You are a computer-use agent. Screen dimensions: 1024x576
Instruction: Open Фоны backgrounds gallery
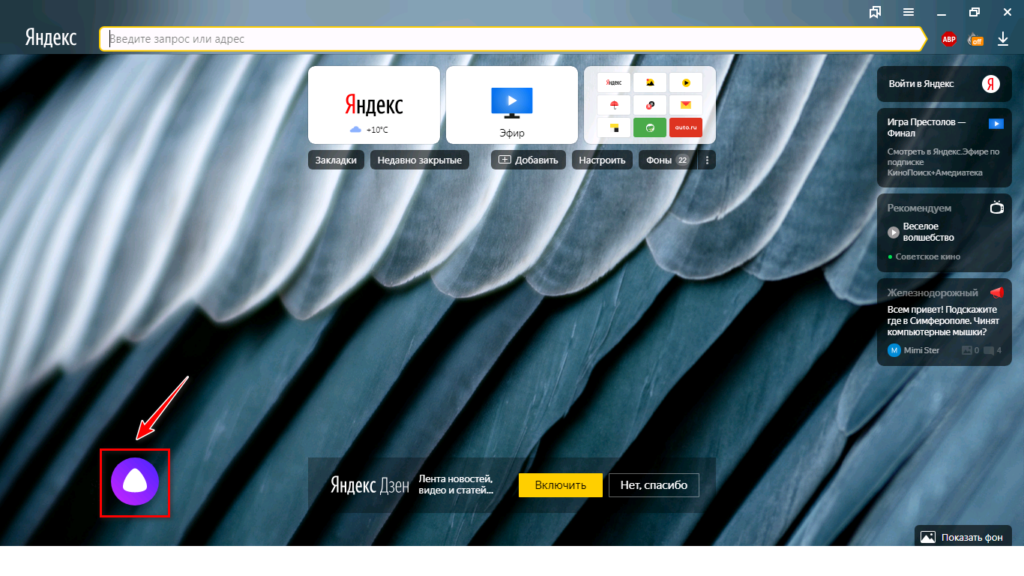(667, 160)
